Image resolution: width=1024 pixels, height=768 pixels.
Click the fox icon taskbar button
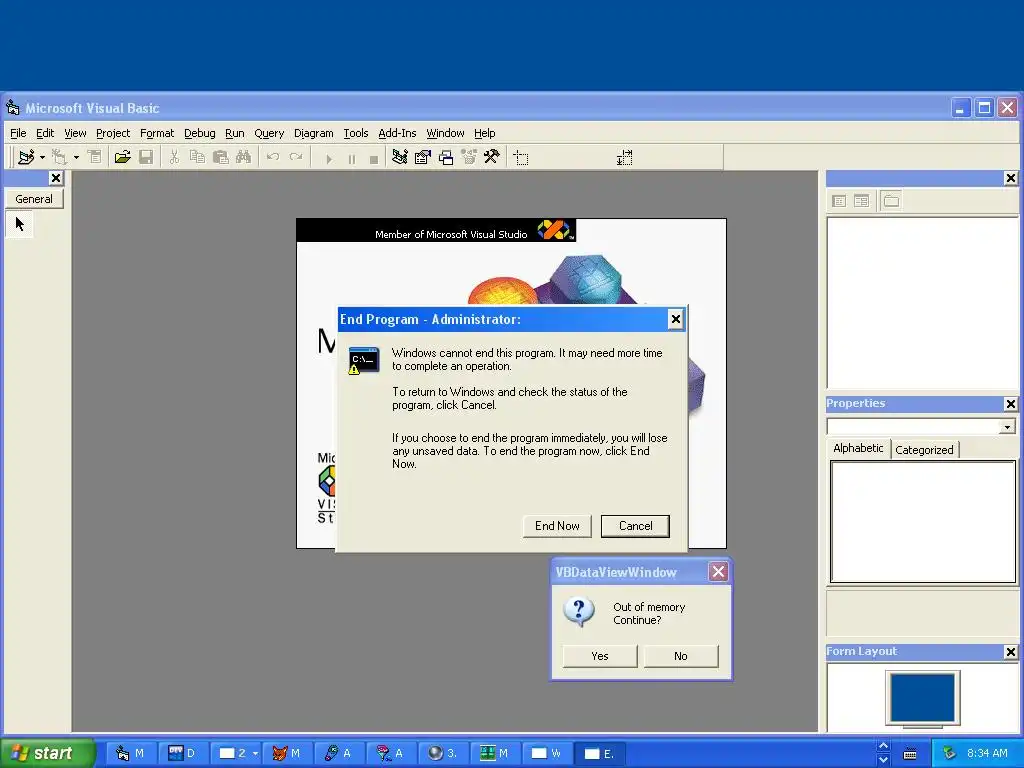pos(286,754)
